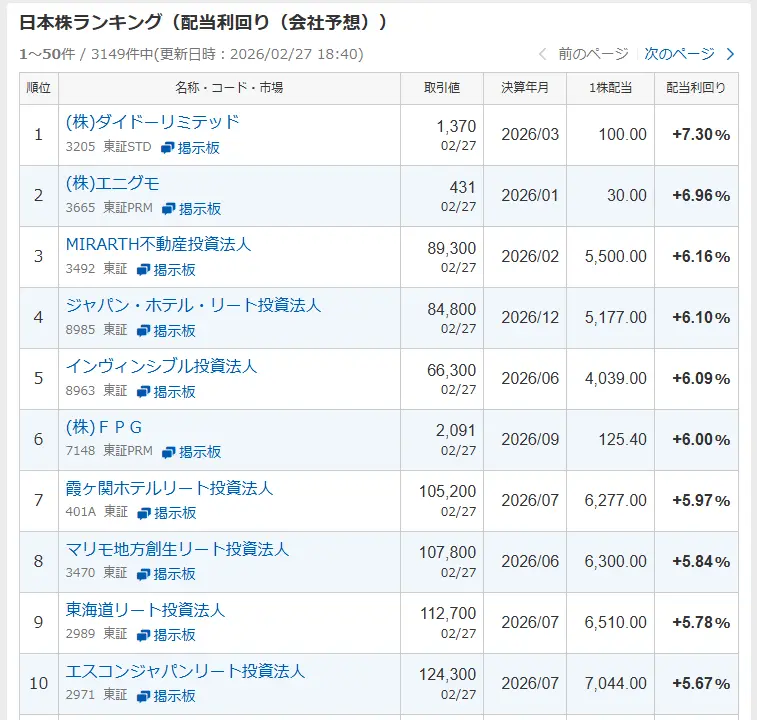Open 東海道リート投資法人 details

point(145,610)
